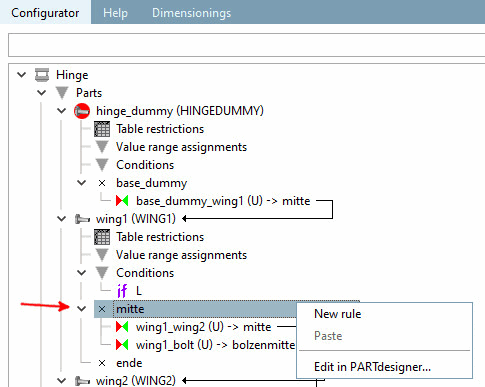Switch to the Help tab
Image resolution: width=485 pixels, height=387 pixels.
tap(115, 13)
